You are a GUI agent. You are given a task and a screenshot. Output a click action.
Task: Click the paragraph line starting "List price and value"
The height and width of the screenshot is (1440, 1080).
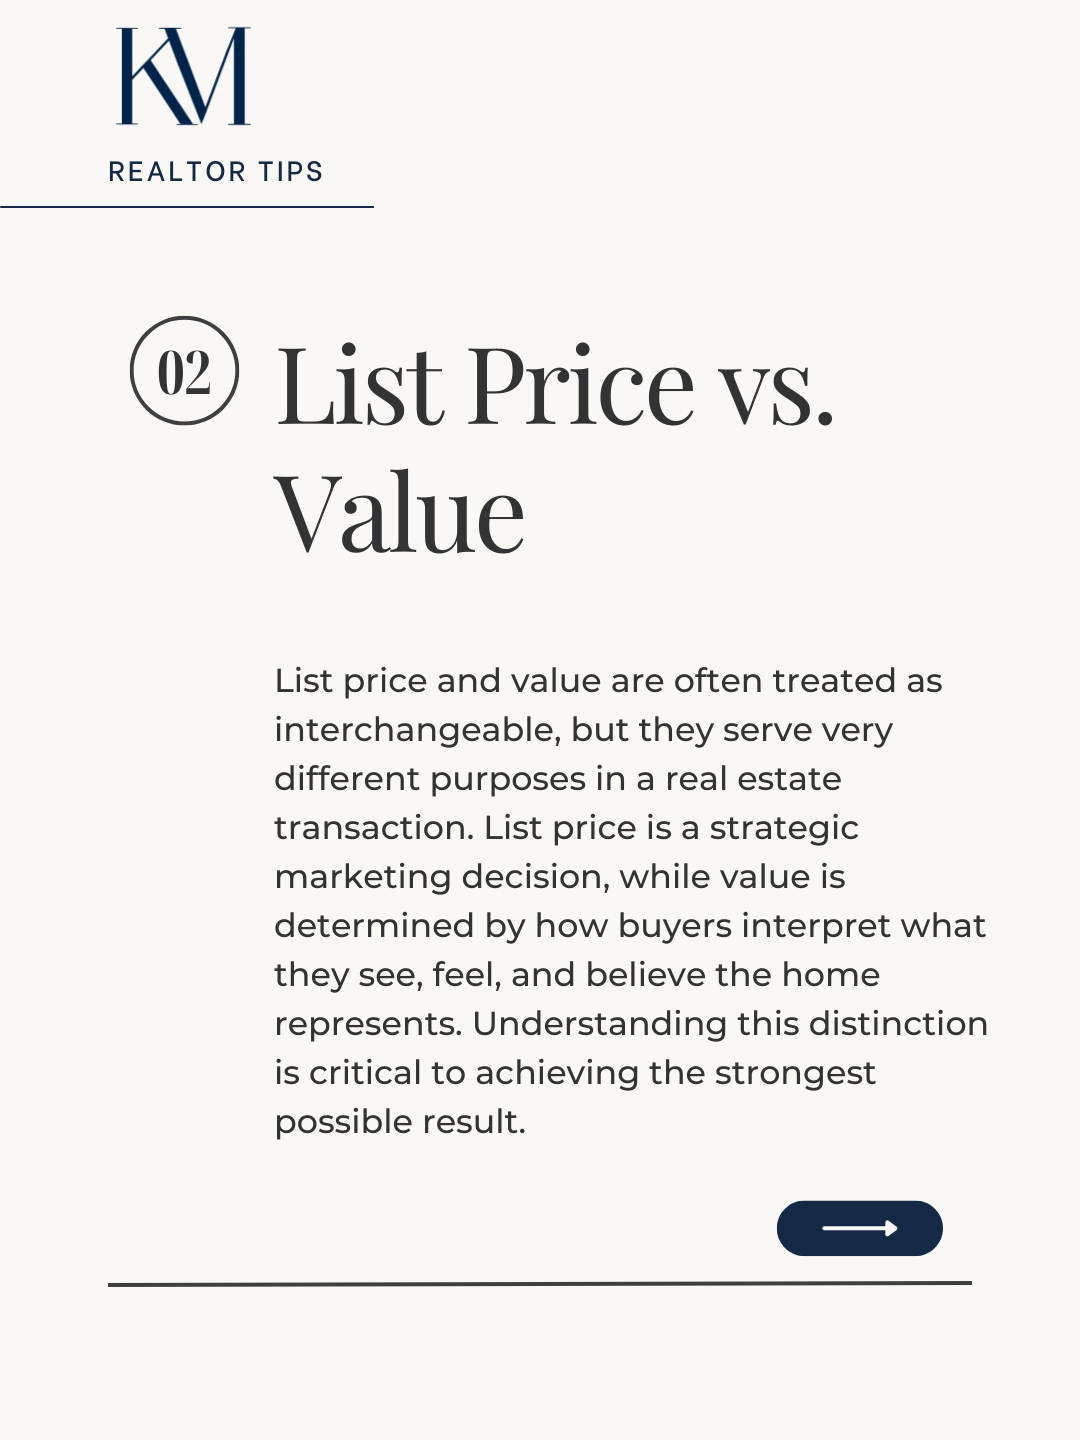point(608,681)
